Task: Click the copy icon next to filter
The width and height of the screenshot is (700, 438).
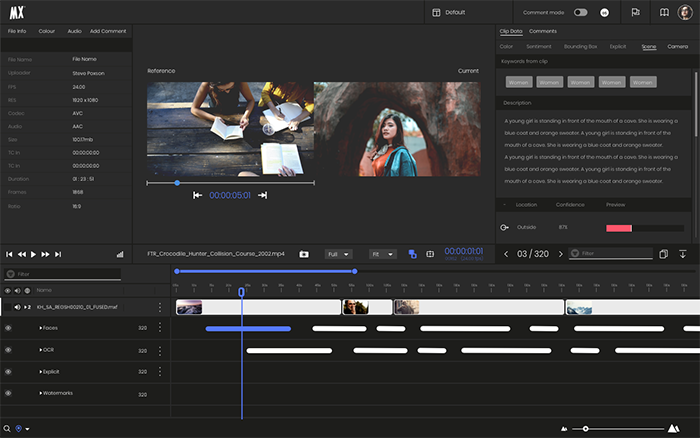Action: tap(663, 254)
